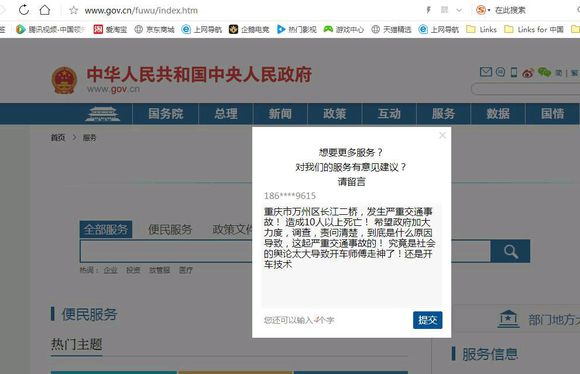Open the 游戏中心 bookmark
The image size is (580, 374).
click(344, 29)
